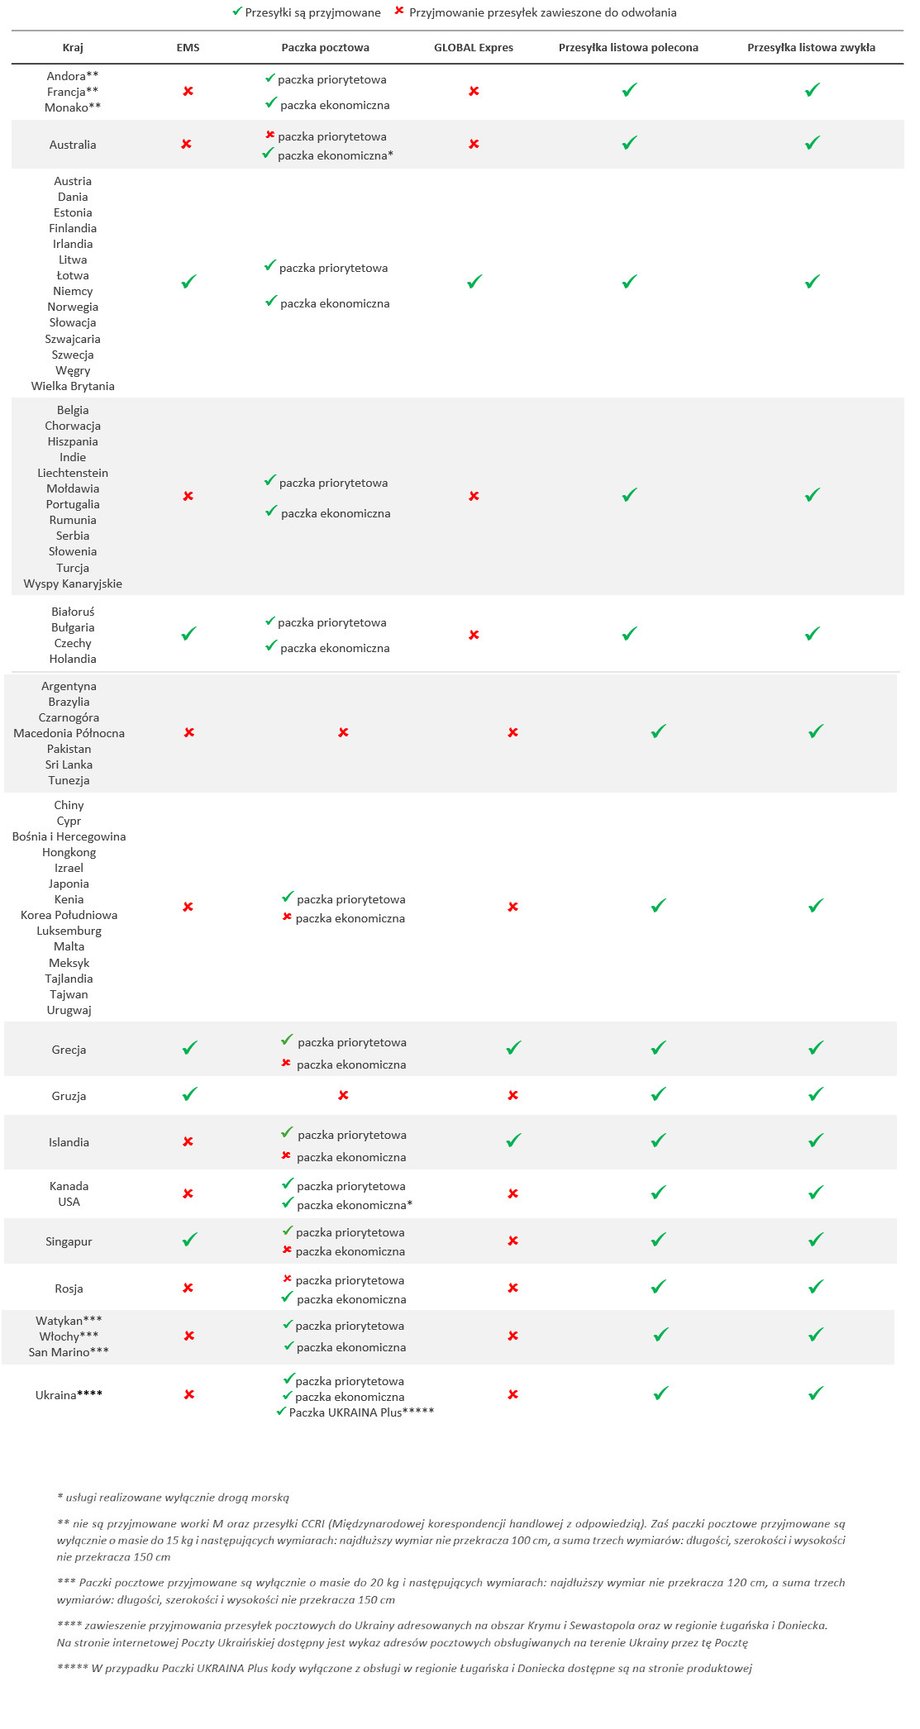
Task: Click Islandia's green GLOBAL Expres checkmark
Action: [513, 1140]
